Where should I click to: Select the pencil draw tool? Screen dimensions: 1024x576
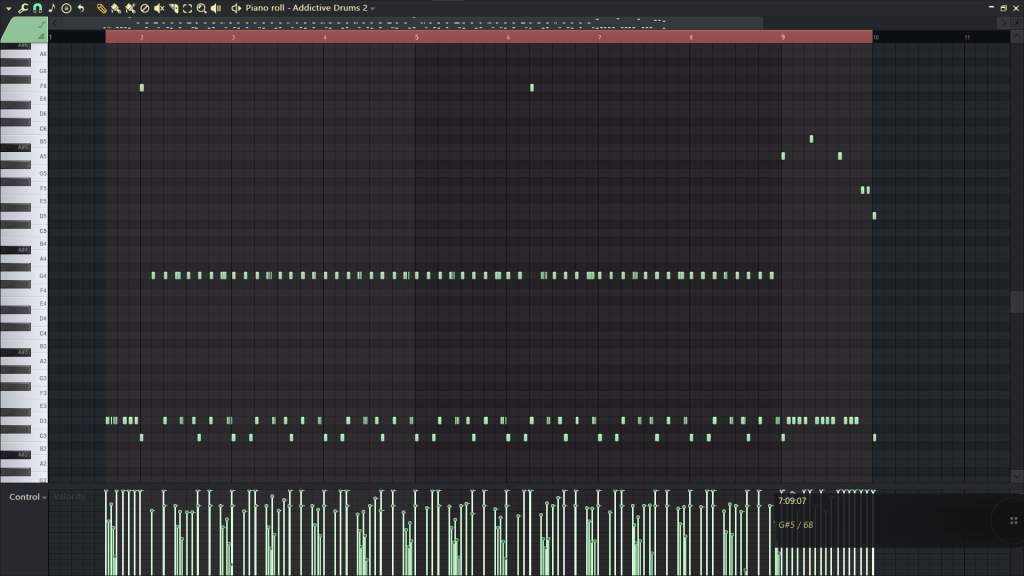coord(102,8)
